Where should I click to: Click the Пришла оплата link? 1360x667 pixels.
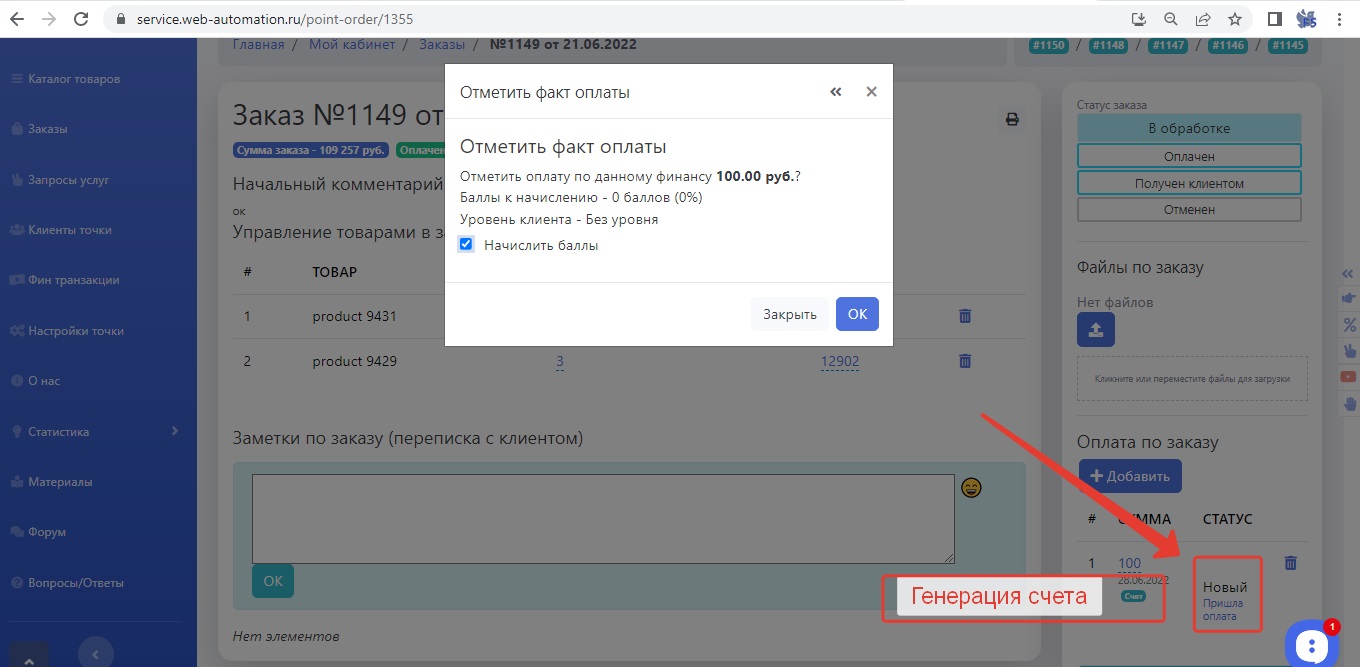[x=1222, y=610]
